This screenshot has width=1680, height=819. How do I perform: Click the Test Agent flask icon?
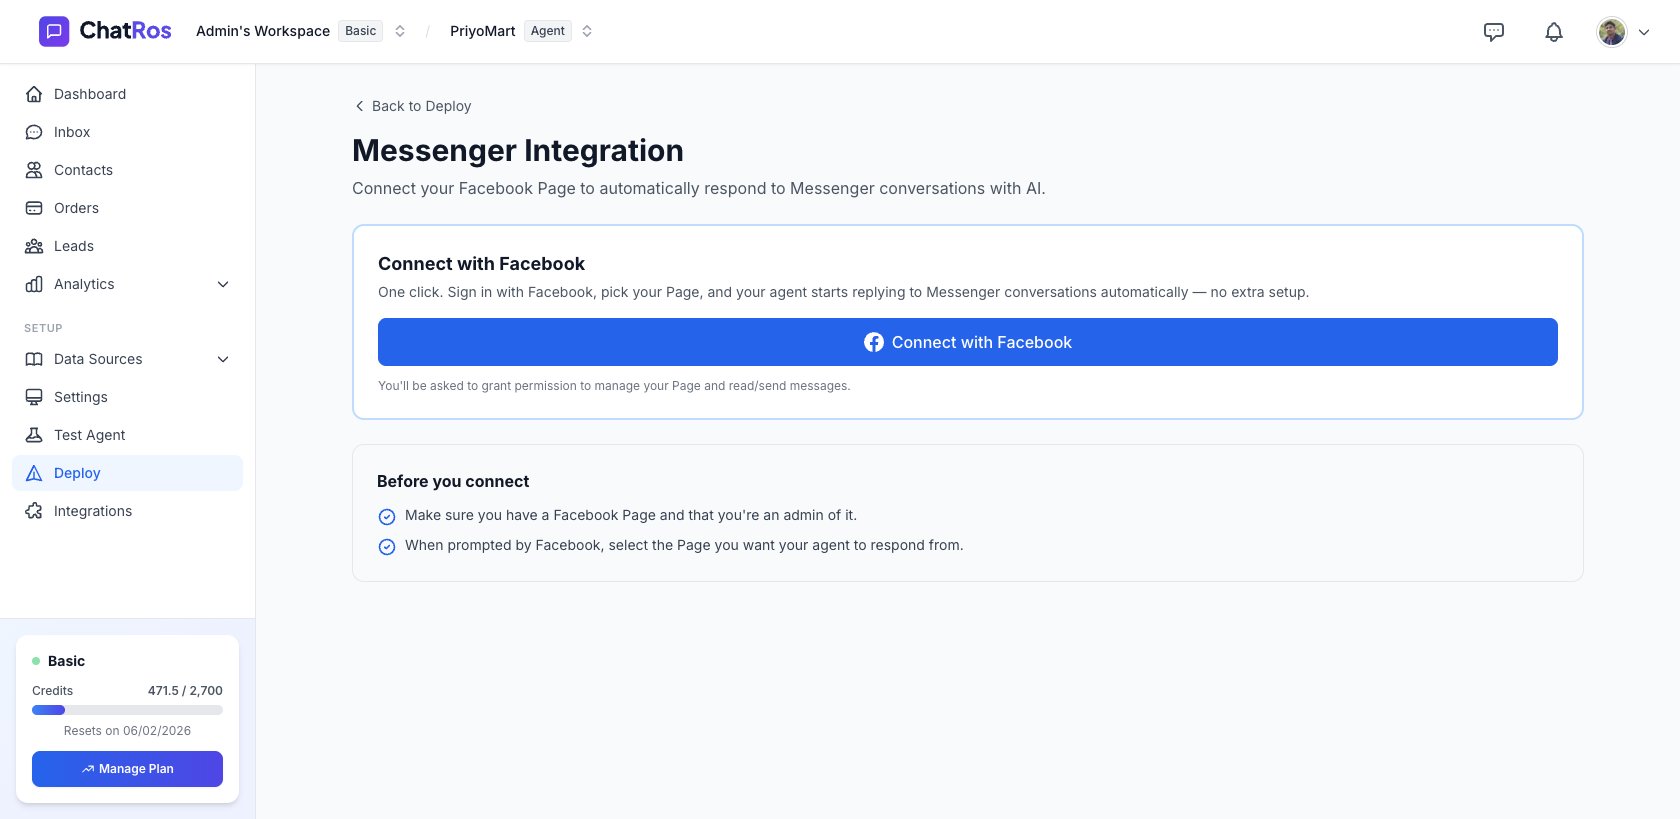pyautogui.click(x=34, y=435)
